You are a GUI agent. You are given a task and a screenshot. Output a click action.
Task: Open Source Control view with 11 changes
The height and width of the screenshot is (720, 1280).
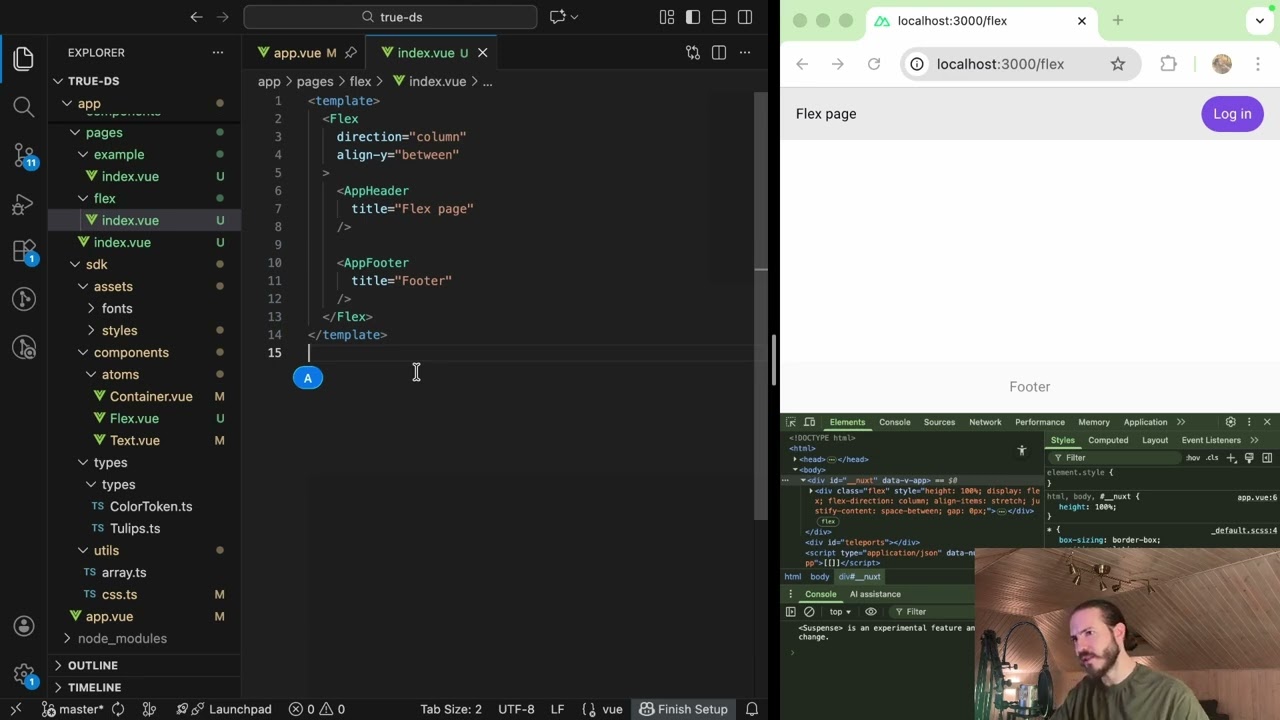click(24, 155)
